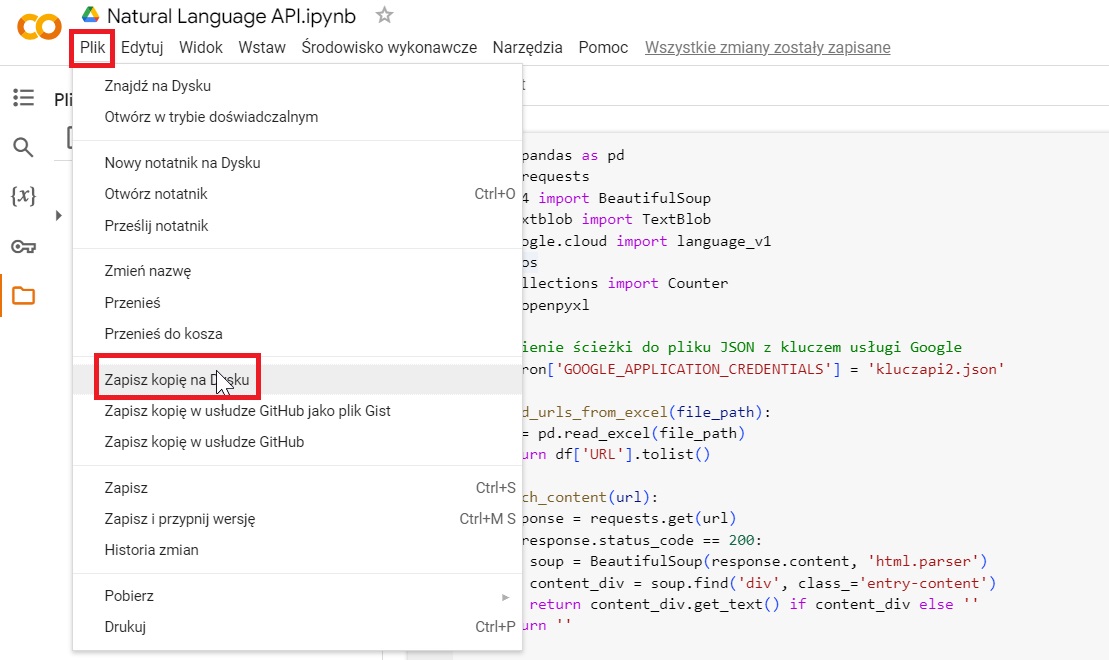1109x660 pixels.
Task: Open the variables inspector {x} icon
Action: click(23, 196)
